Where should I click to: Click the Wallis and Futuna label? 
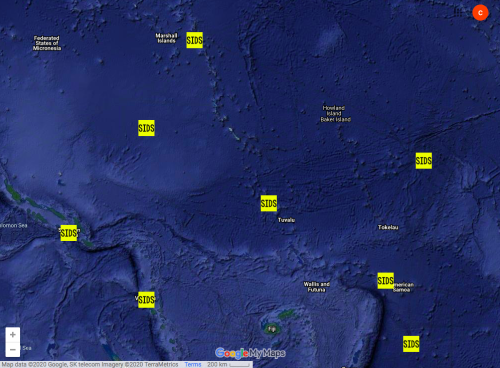tap(317, 287)
